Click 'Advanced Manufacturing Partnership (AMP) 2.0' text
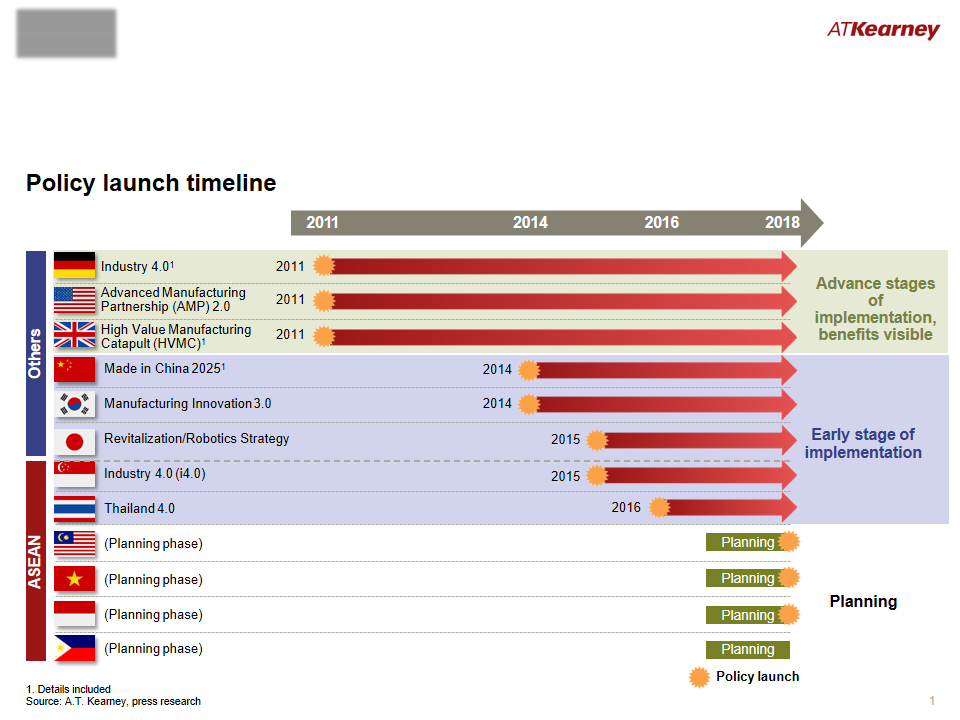960x720 pixels. point(173,299)
